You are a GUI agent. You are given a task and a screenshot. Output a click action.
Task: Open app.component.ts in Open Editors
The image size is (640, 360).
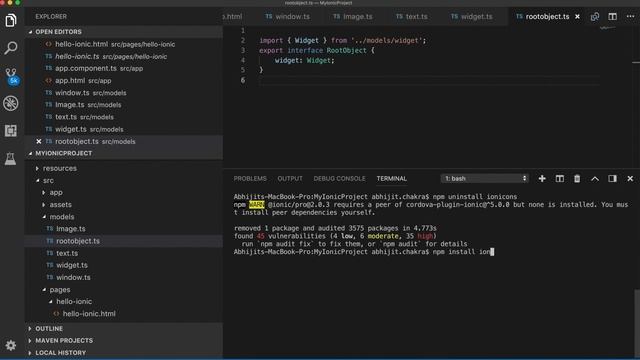click(124, 69)
